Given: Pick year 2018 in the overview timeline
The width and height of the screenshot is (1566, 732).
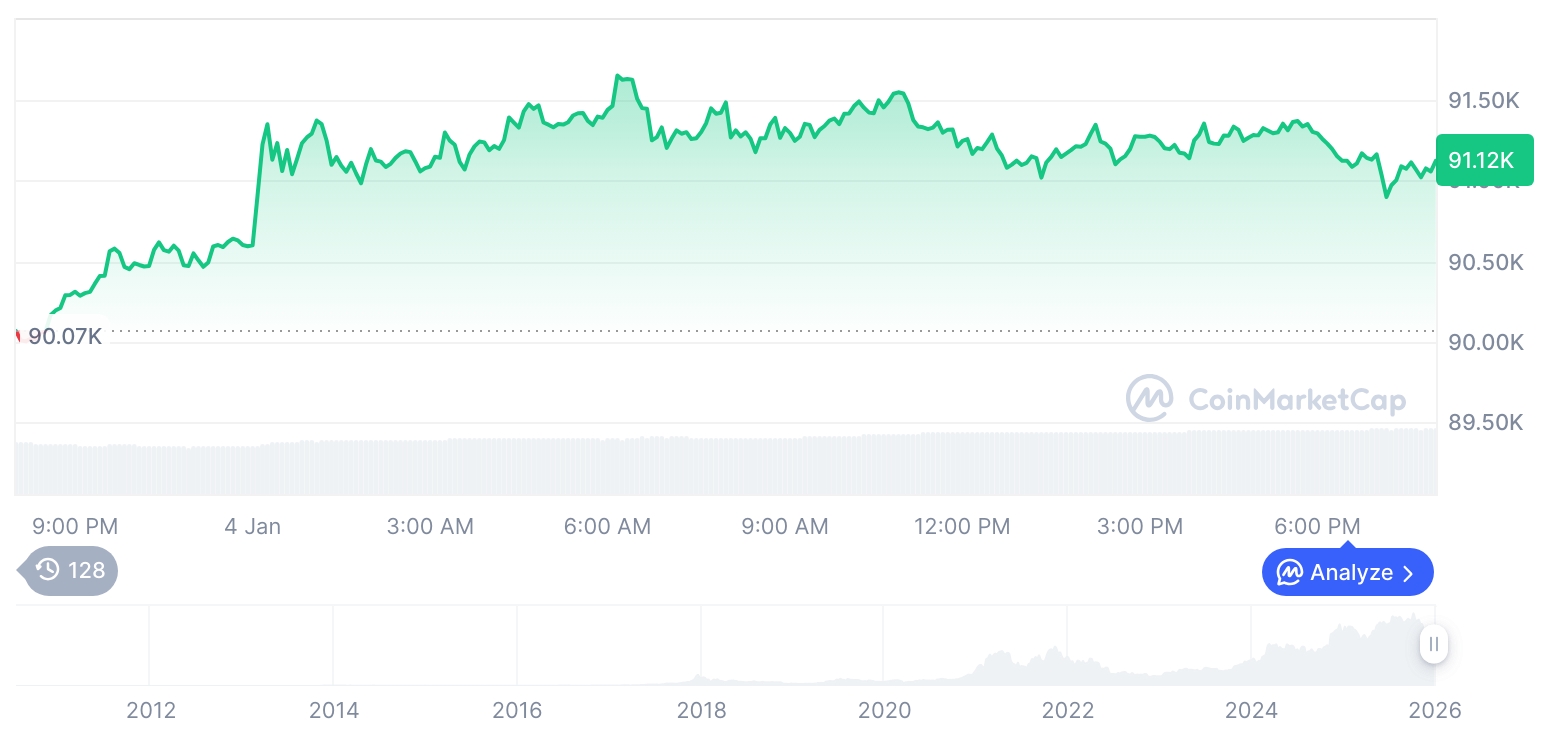Looking at the screenshot, I should [x=701, y=710].
